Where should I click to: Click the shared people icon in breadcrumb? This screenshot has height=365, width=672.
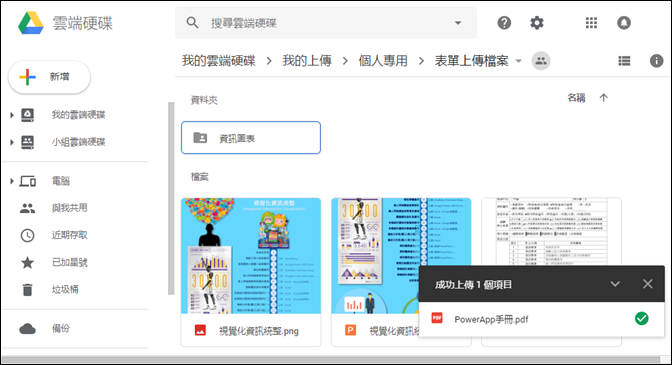pos(541,61)
